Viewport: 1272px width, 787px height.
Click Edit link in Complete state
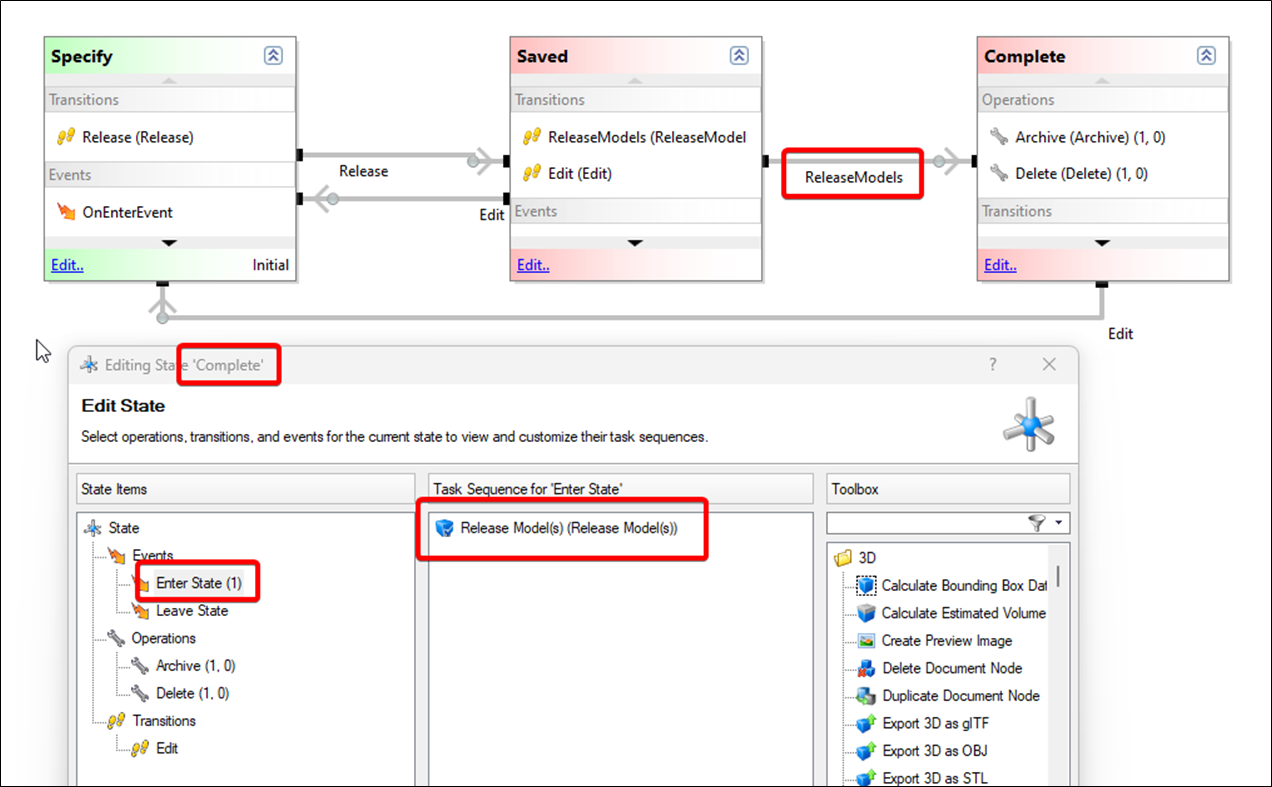tap(1000, 265)
